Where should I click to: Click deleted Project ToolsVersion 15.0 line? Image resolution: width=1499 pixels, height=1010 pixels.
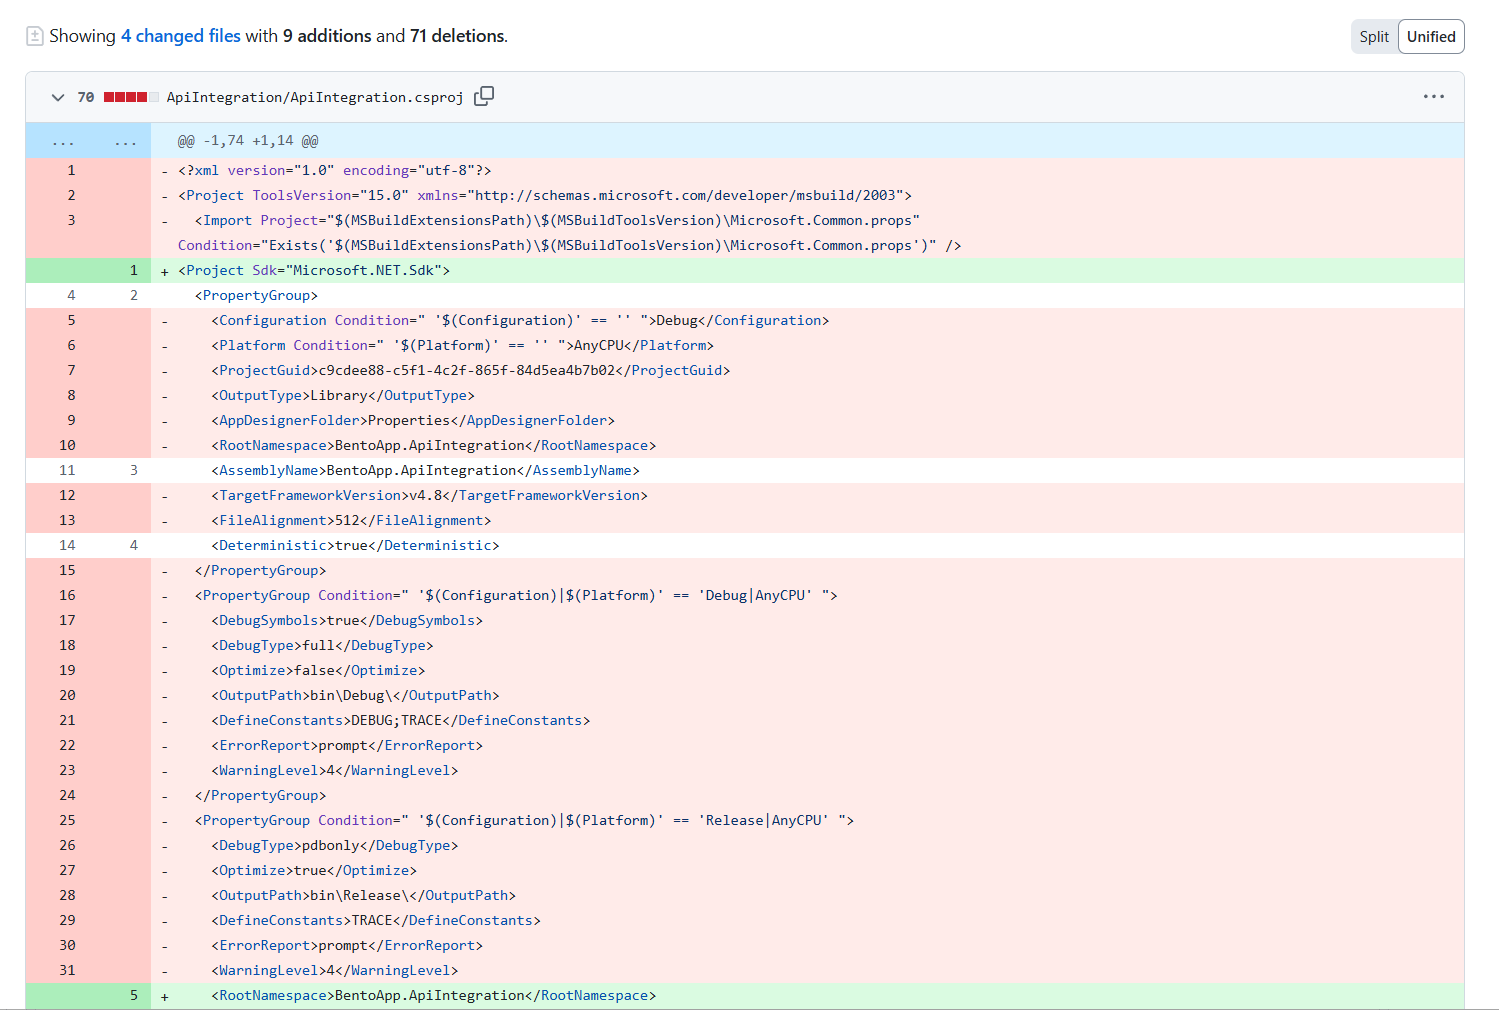(x=807, y=195)
